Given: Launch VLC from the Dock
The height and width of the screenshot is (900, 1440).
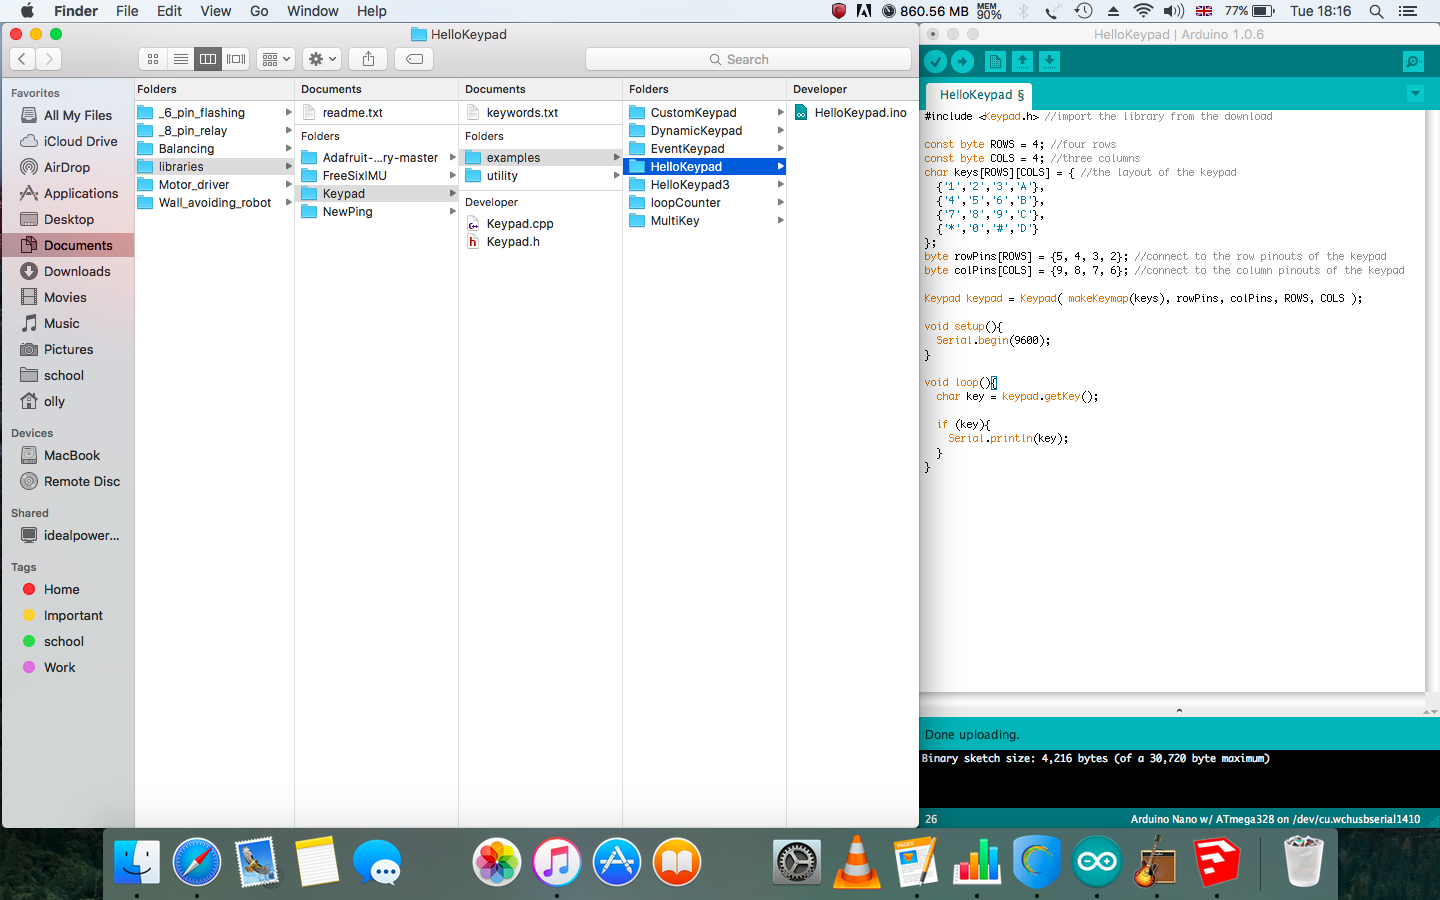Looking at the screenshot, I should tap(857, 862).
